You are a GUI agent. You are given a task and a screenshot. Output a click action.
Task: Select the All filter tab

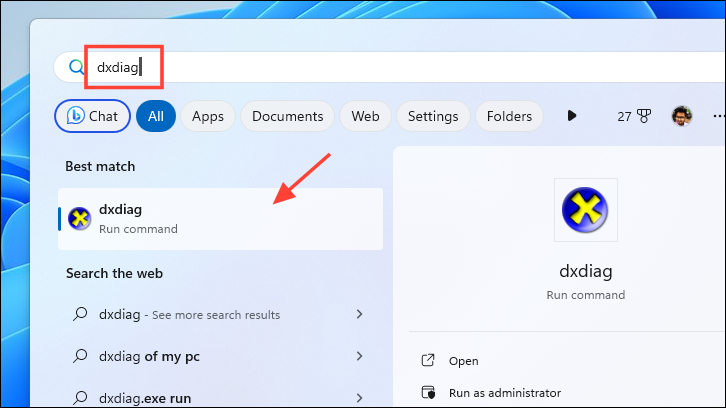pyautogui.click(x=156, y=116)
